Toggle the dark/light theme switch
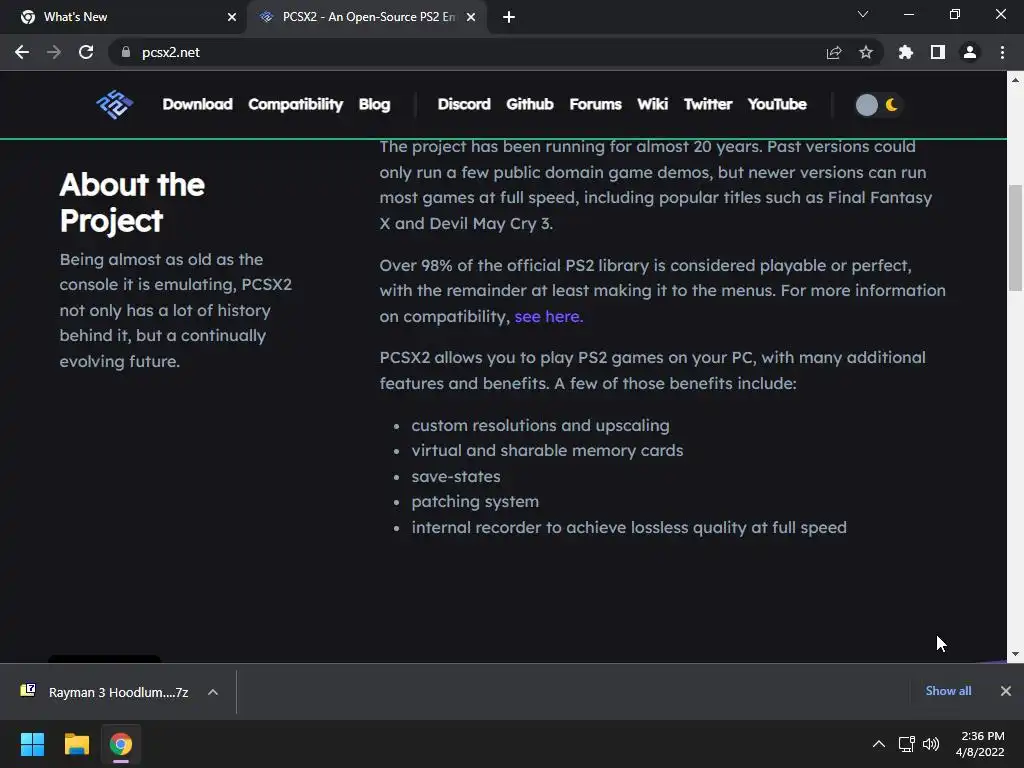Image resolution: width=1024 pixels, height=768 pixels. coord(878,104)
